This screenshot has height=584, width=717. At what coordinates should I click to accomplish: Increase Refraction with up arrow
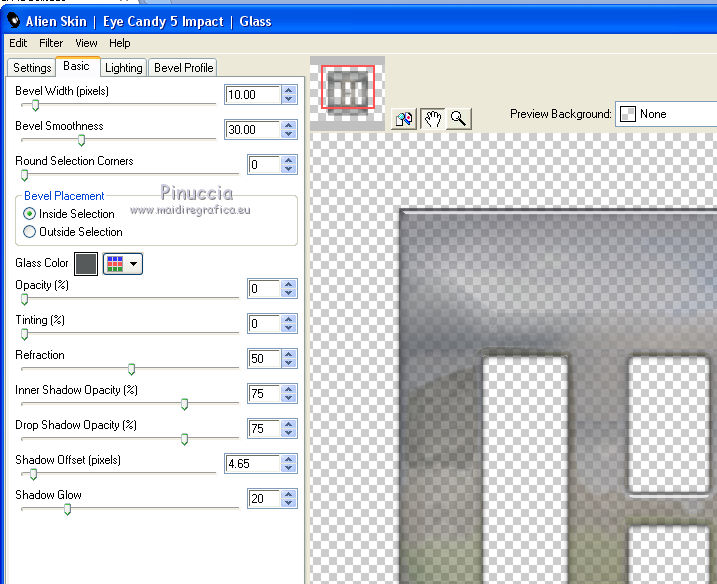tap(289, 354)
